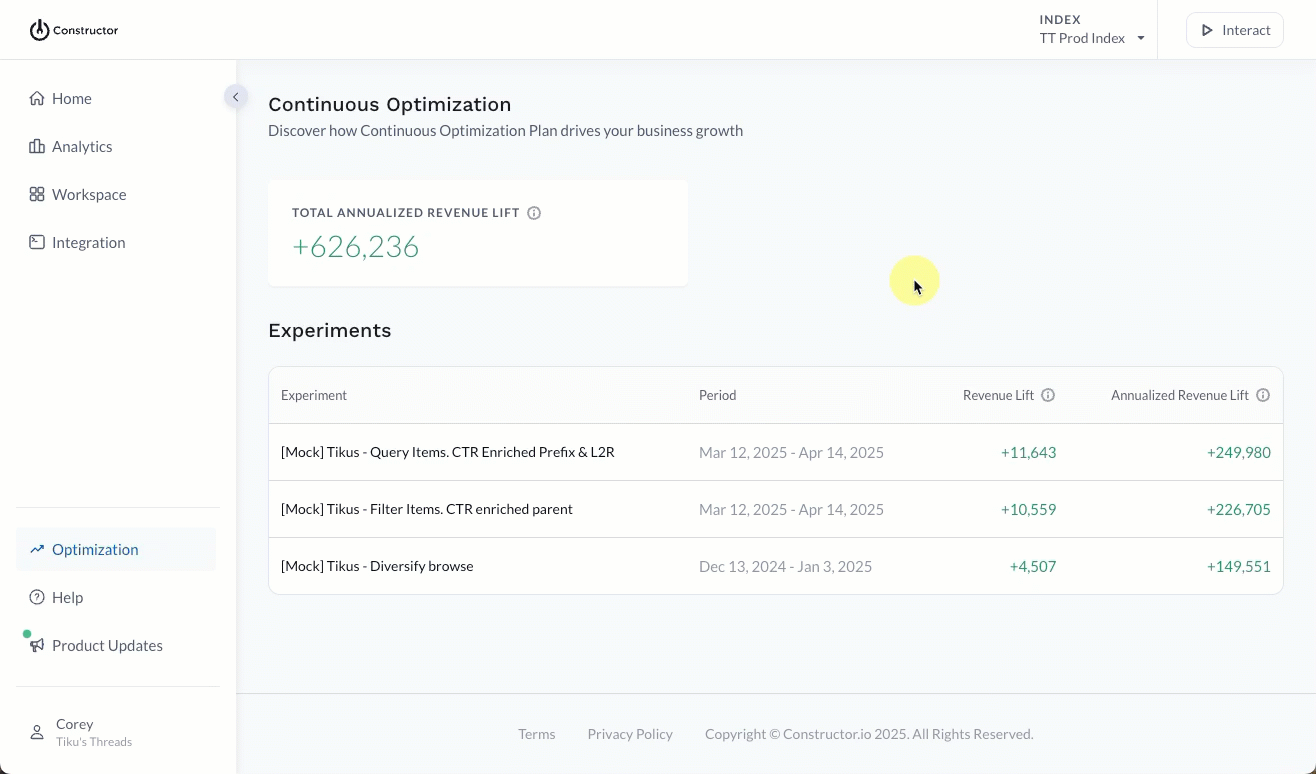Click the Optimization trend icon
The width and height of the screenshot is (1316, 774).
pos(37,549)
